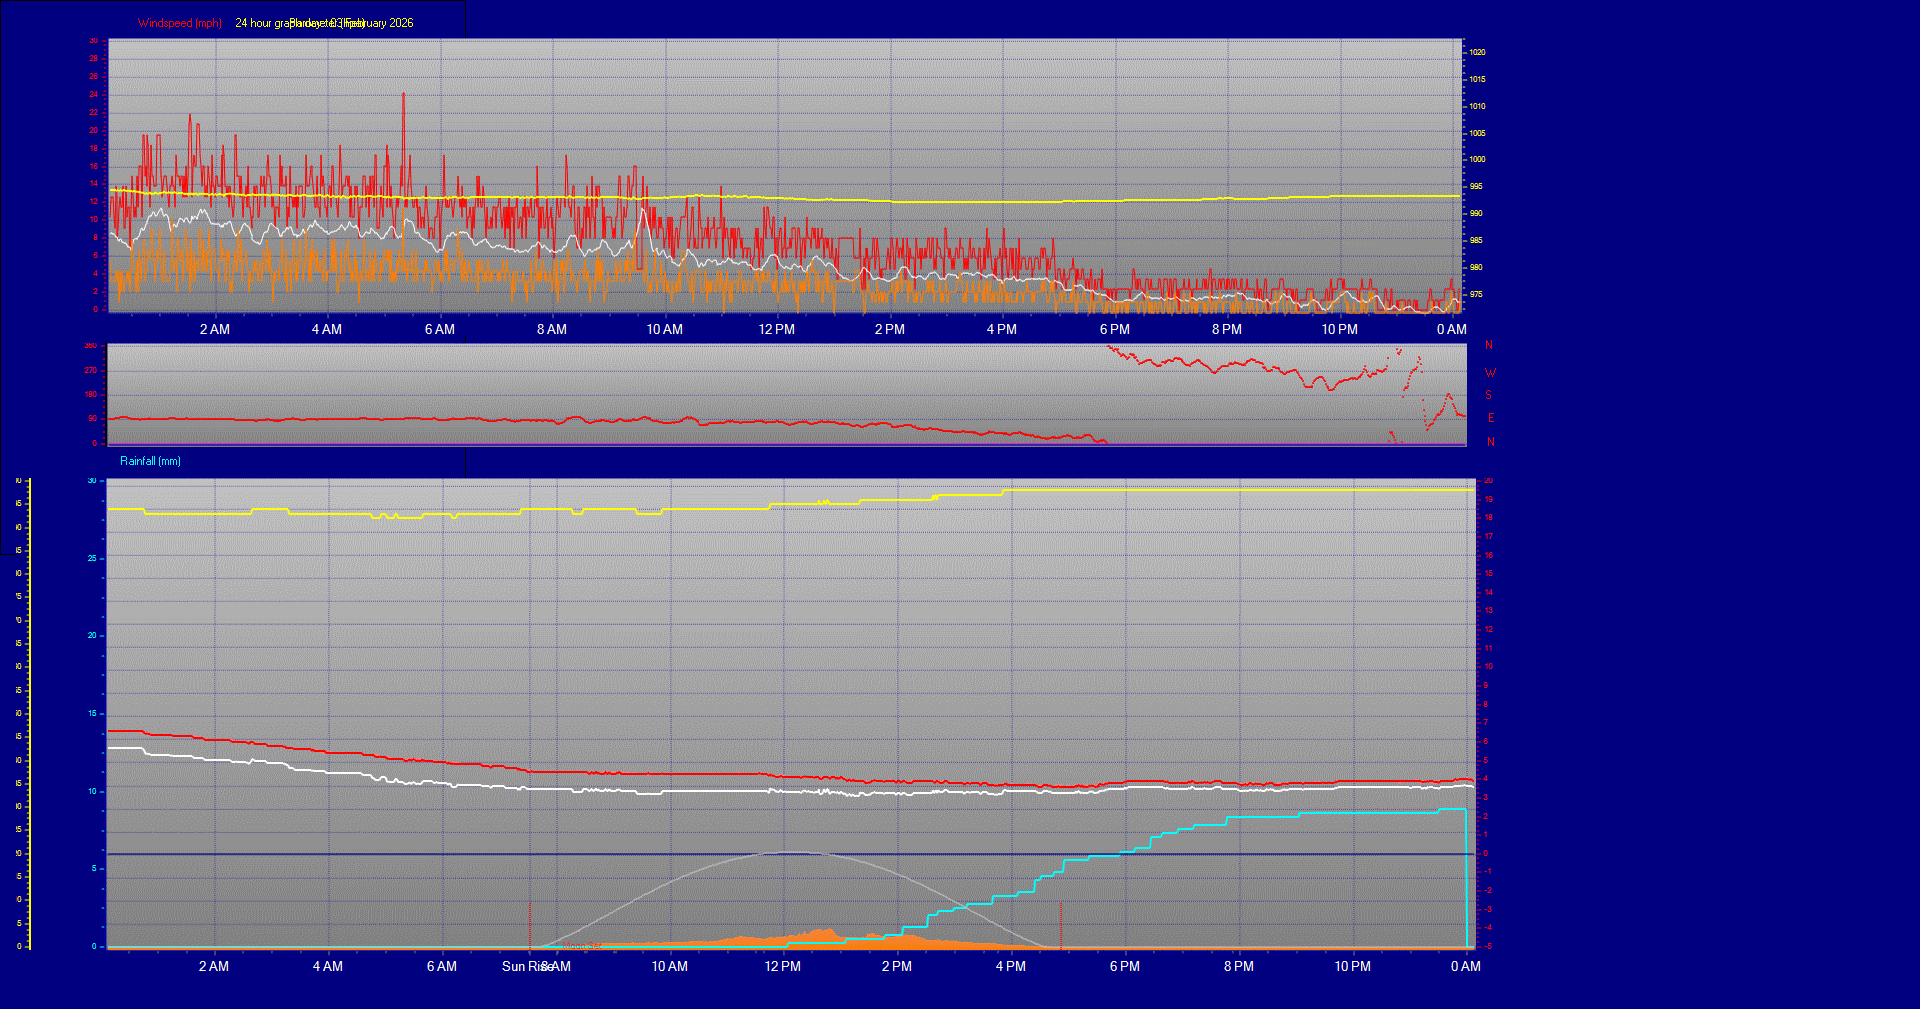The height and width of the screenshot is (1009, 1920).
Task: Select 12 PM on the windspeed graph axis
Action: (x=776, y=329)
